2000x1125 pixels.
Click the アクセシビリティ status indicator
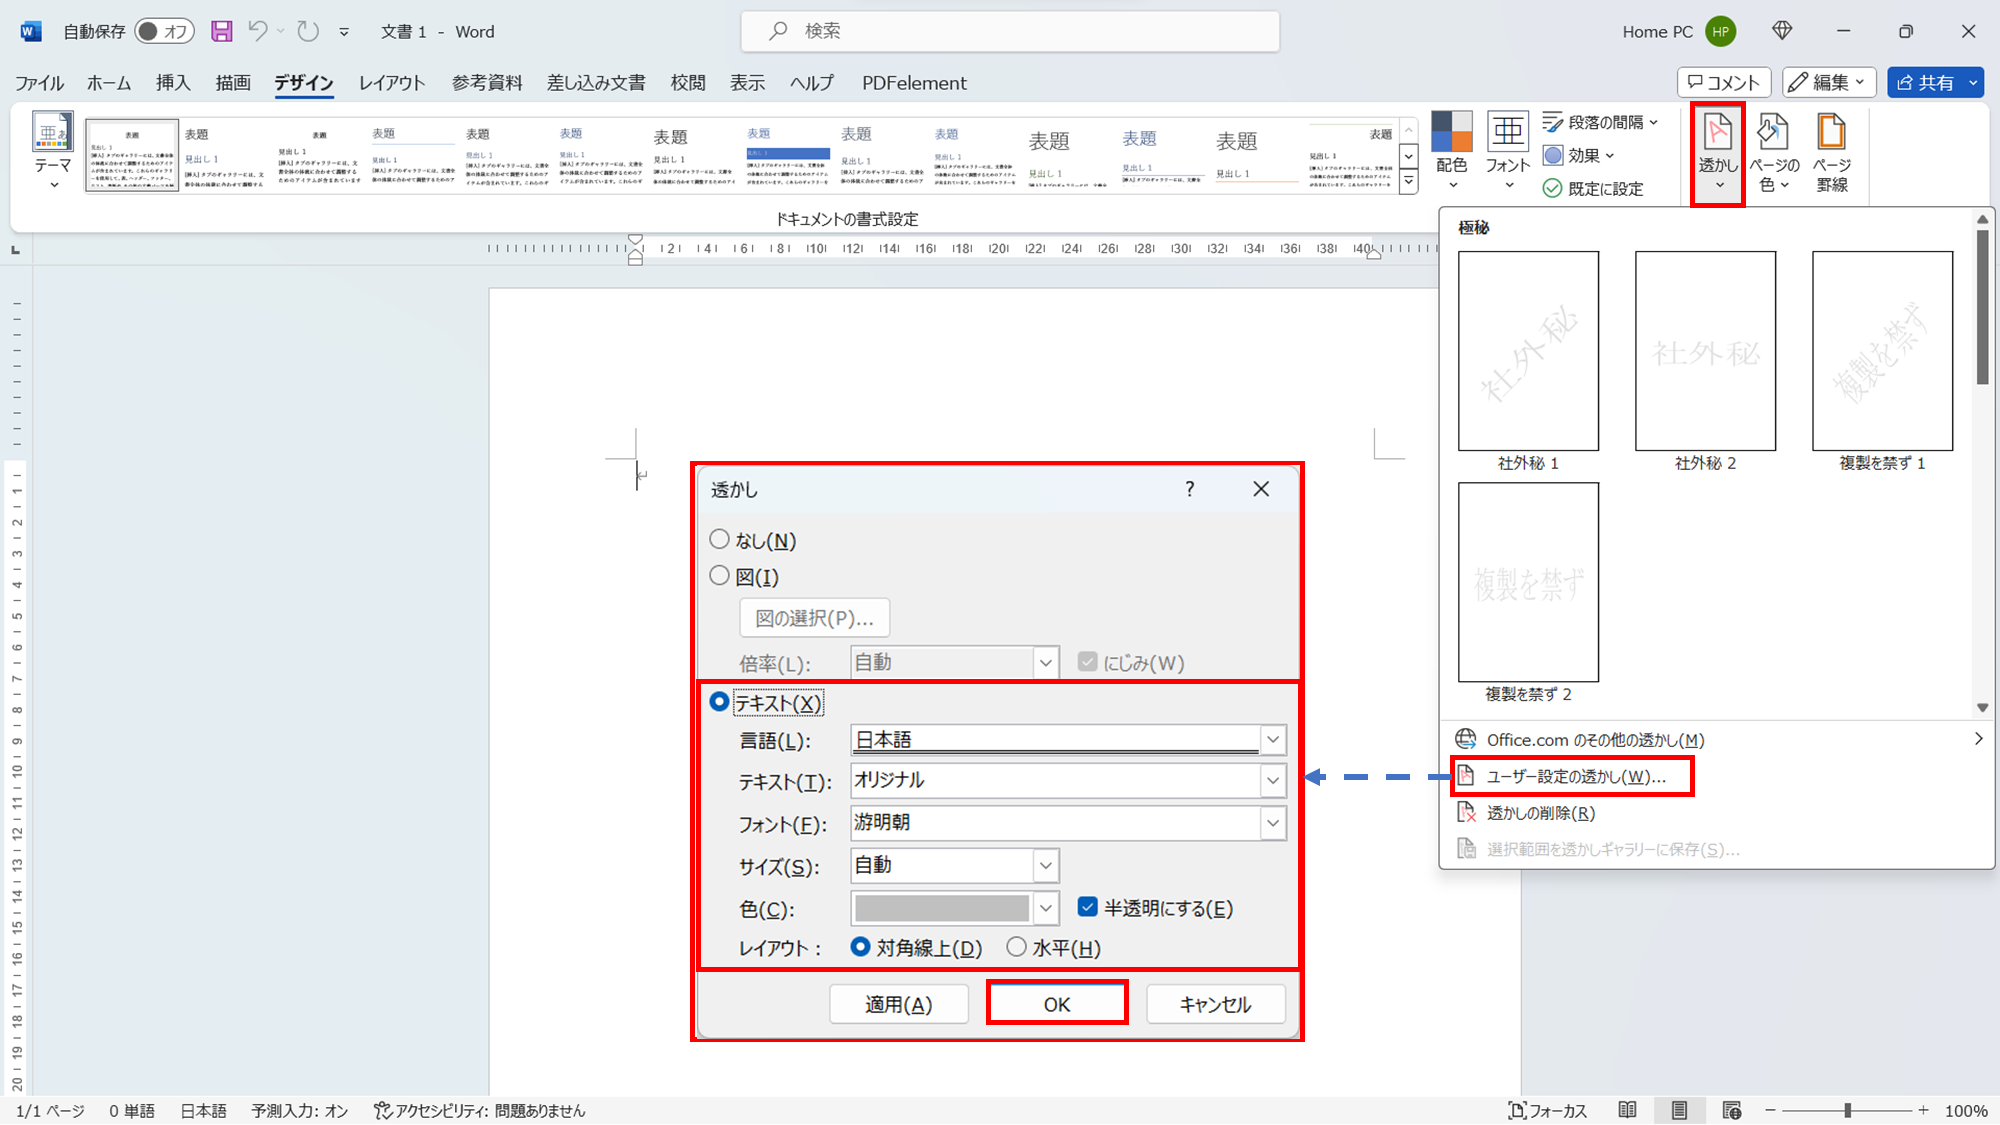coord(480,1110)
